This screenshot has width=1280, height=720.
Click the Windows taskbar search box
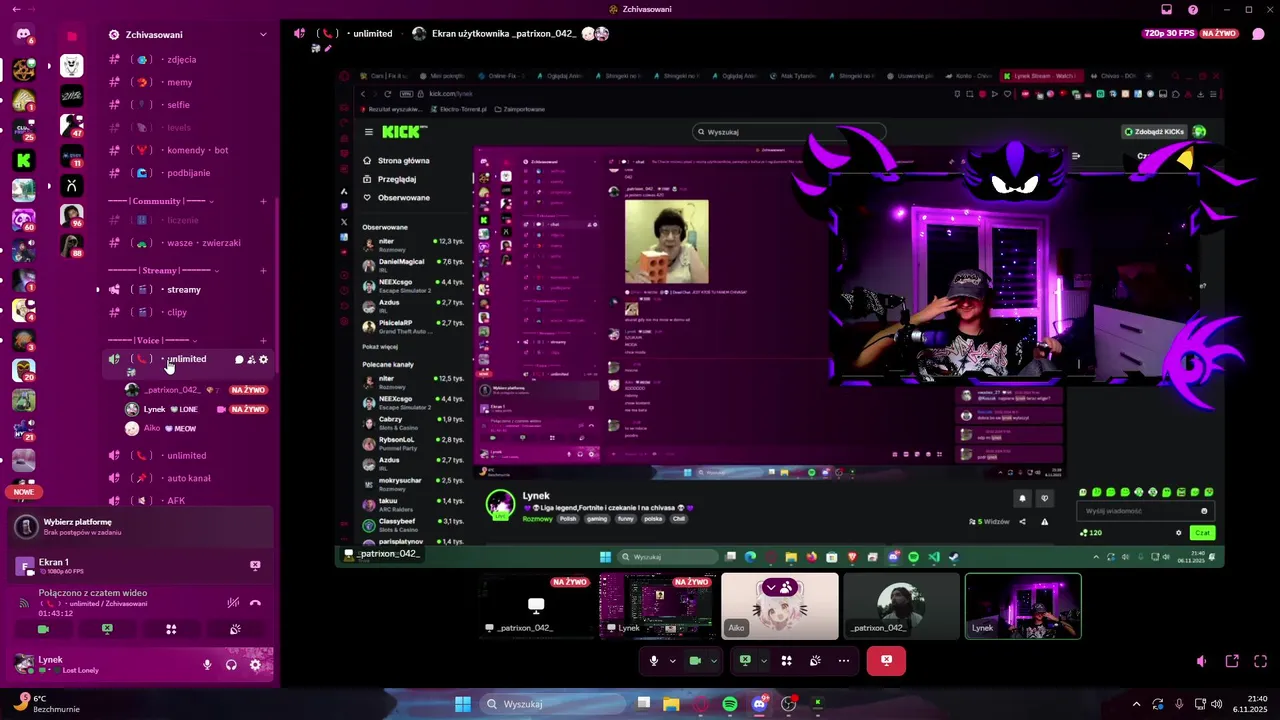tap(553, 704)
